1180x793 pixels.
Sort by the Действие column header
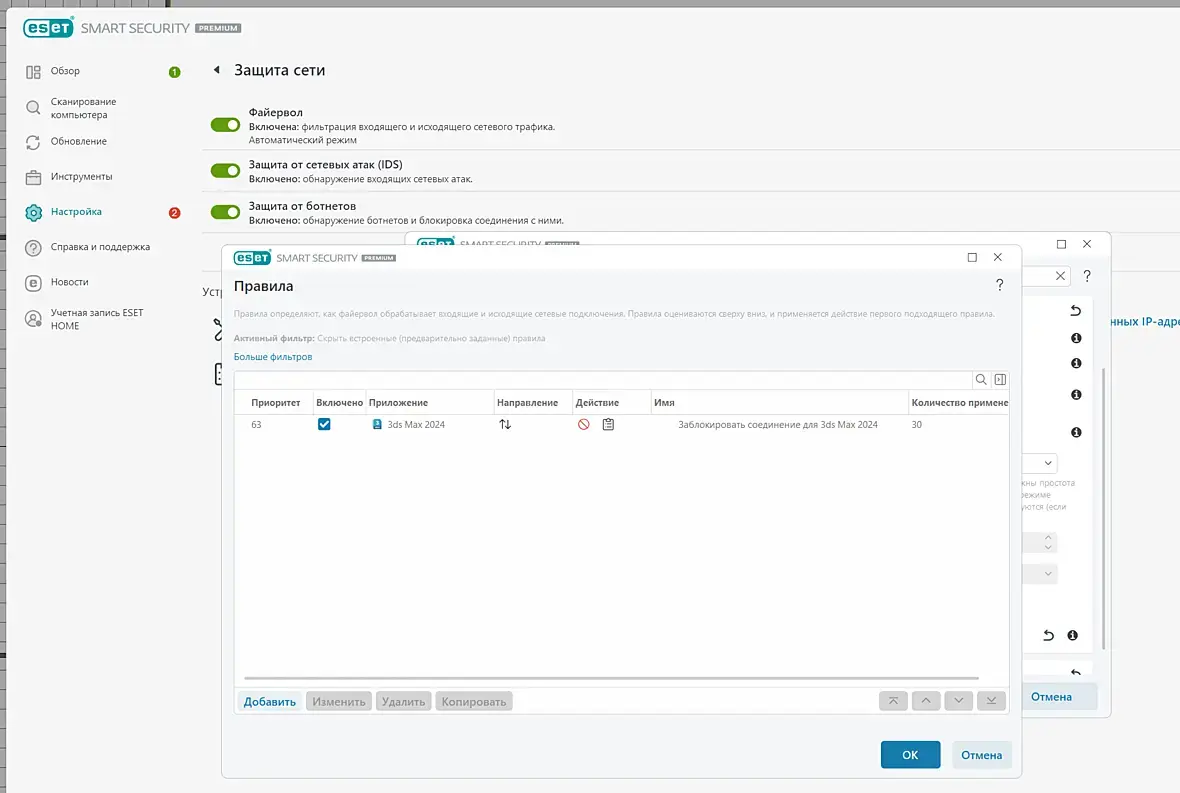pos(597,403)
